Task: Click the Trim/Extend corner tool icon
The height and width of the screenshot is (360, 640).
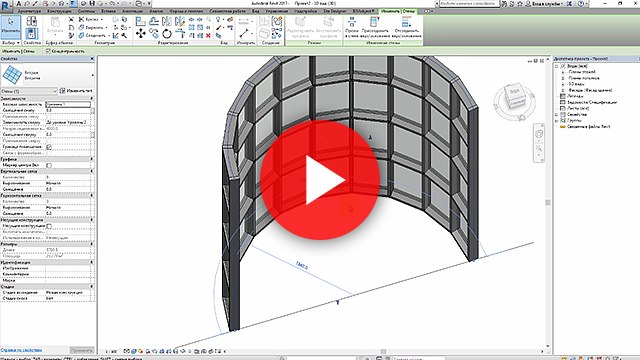Action: (180, 33)
